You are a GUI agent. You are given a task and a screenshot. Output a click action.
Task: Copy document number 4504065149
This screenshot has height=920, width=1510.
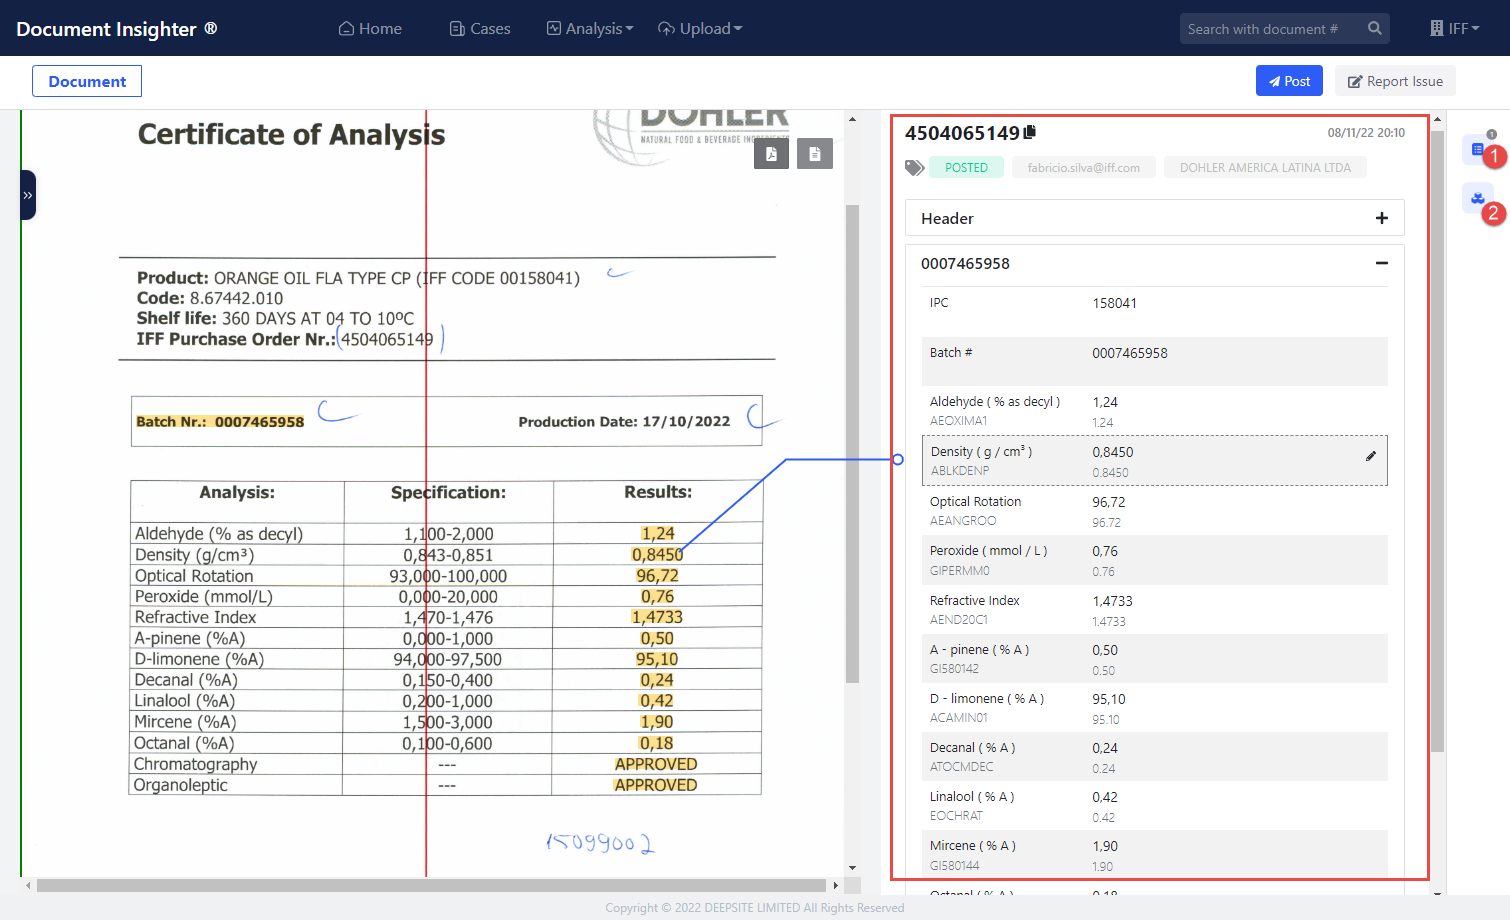coord(1030,132)
